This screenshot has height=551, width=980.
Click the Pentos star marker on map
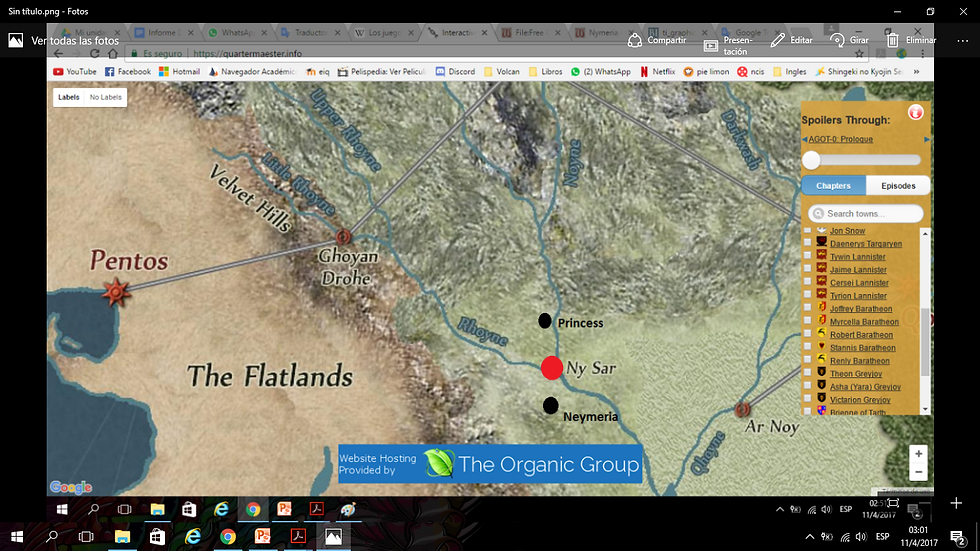[x=116, y=292]
